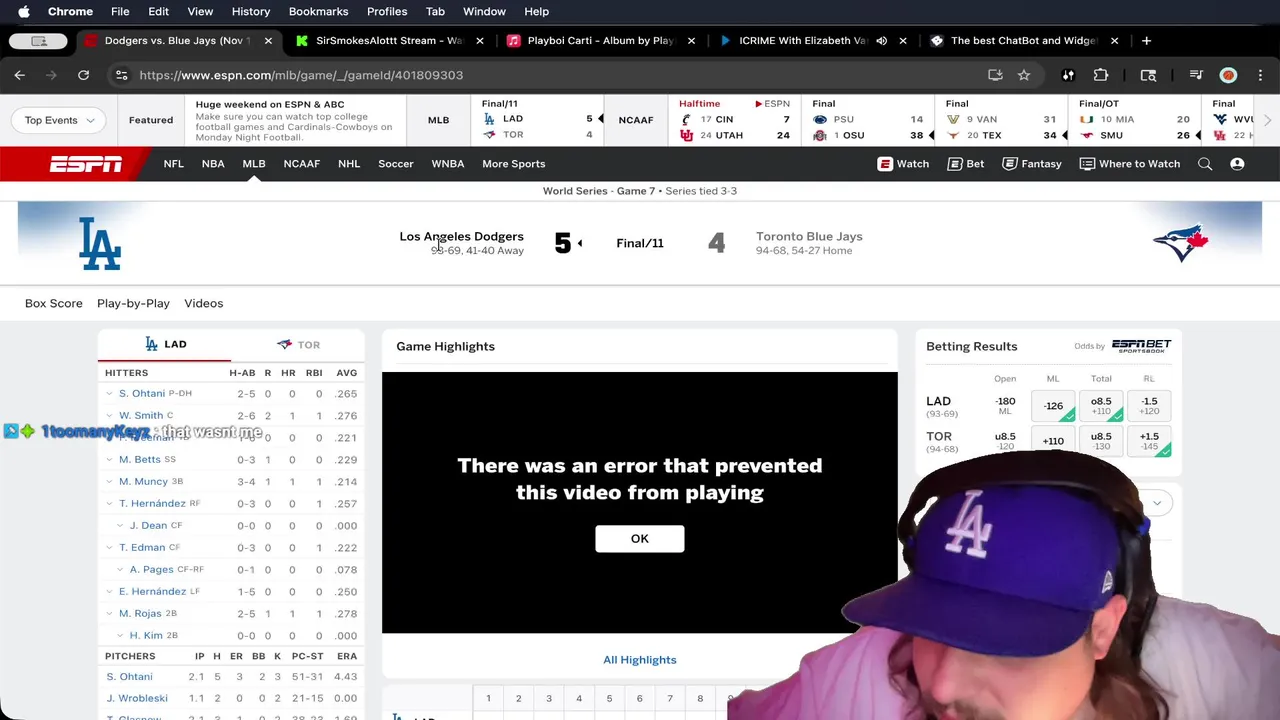Open the Chrome three-dot menu
1280x720 pixels.
tap(1259, 75)
